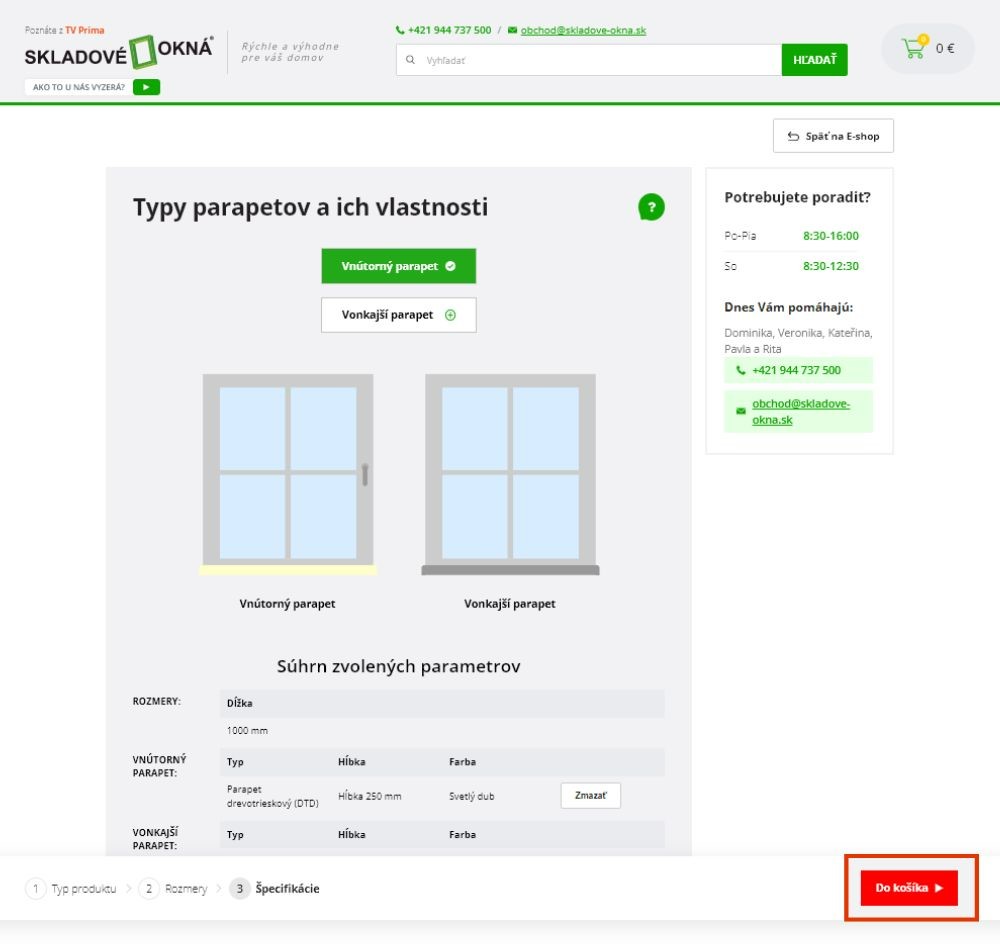Click Zmazať to remove inner sill
Viewport: 1000px width, 944px height.
[x=590, y=796]
